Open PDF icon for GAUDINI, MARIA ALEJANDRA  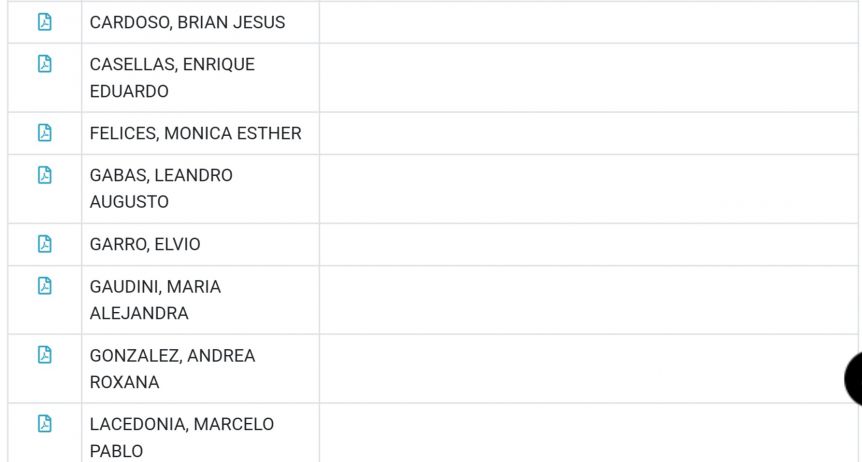[45, 286]
